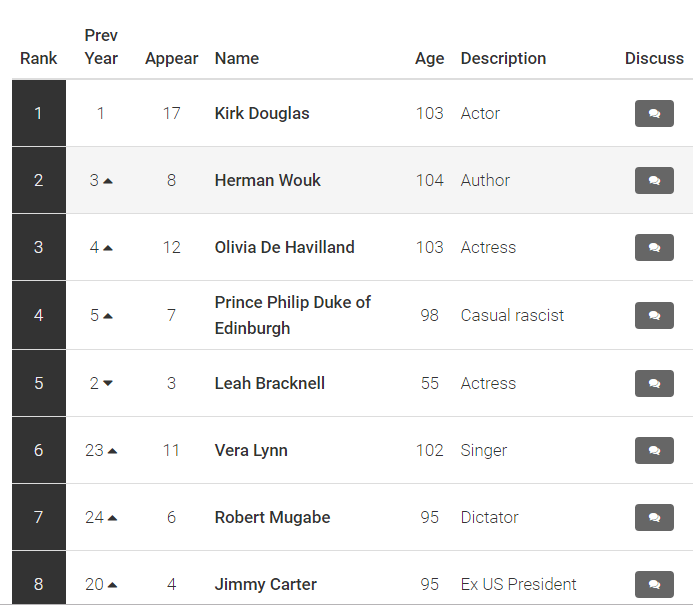Sort by Prev Year column header

click(101, 47)
